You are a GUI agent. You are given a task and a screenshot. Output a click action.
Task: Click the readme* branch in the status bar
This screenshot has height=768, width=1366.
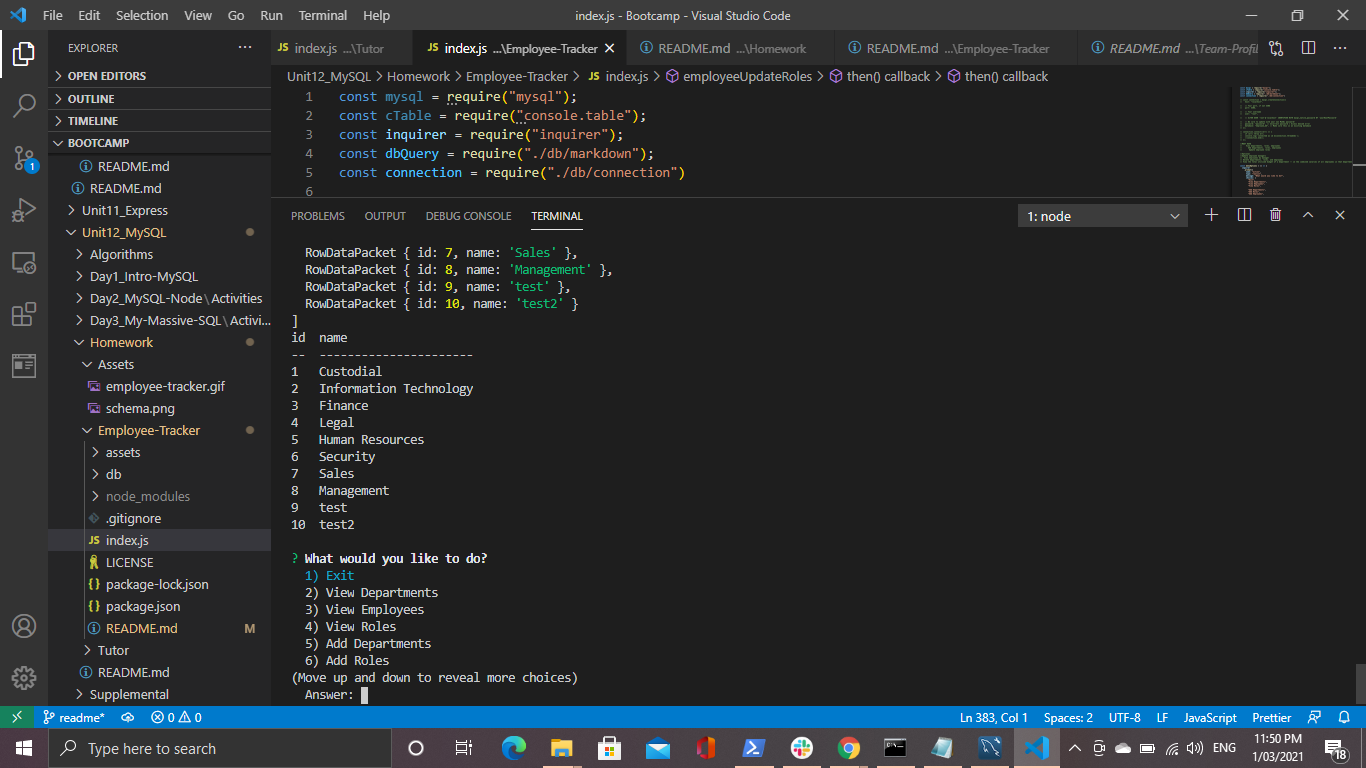[74, 717]
